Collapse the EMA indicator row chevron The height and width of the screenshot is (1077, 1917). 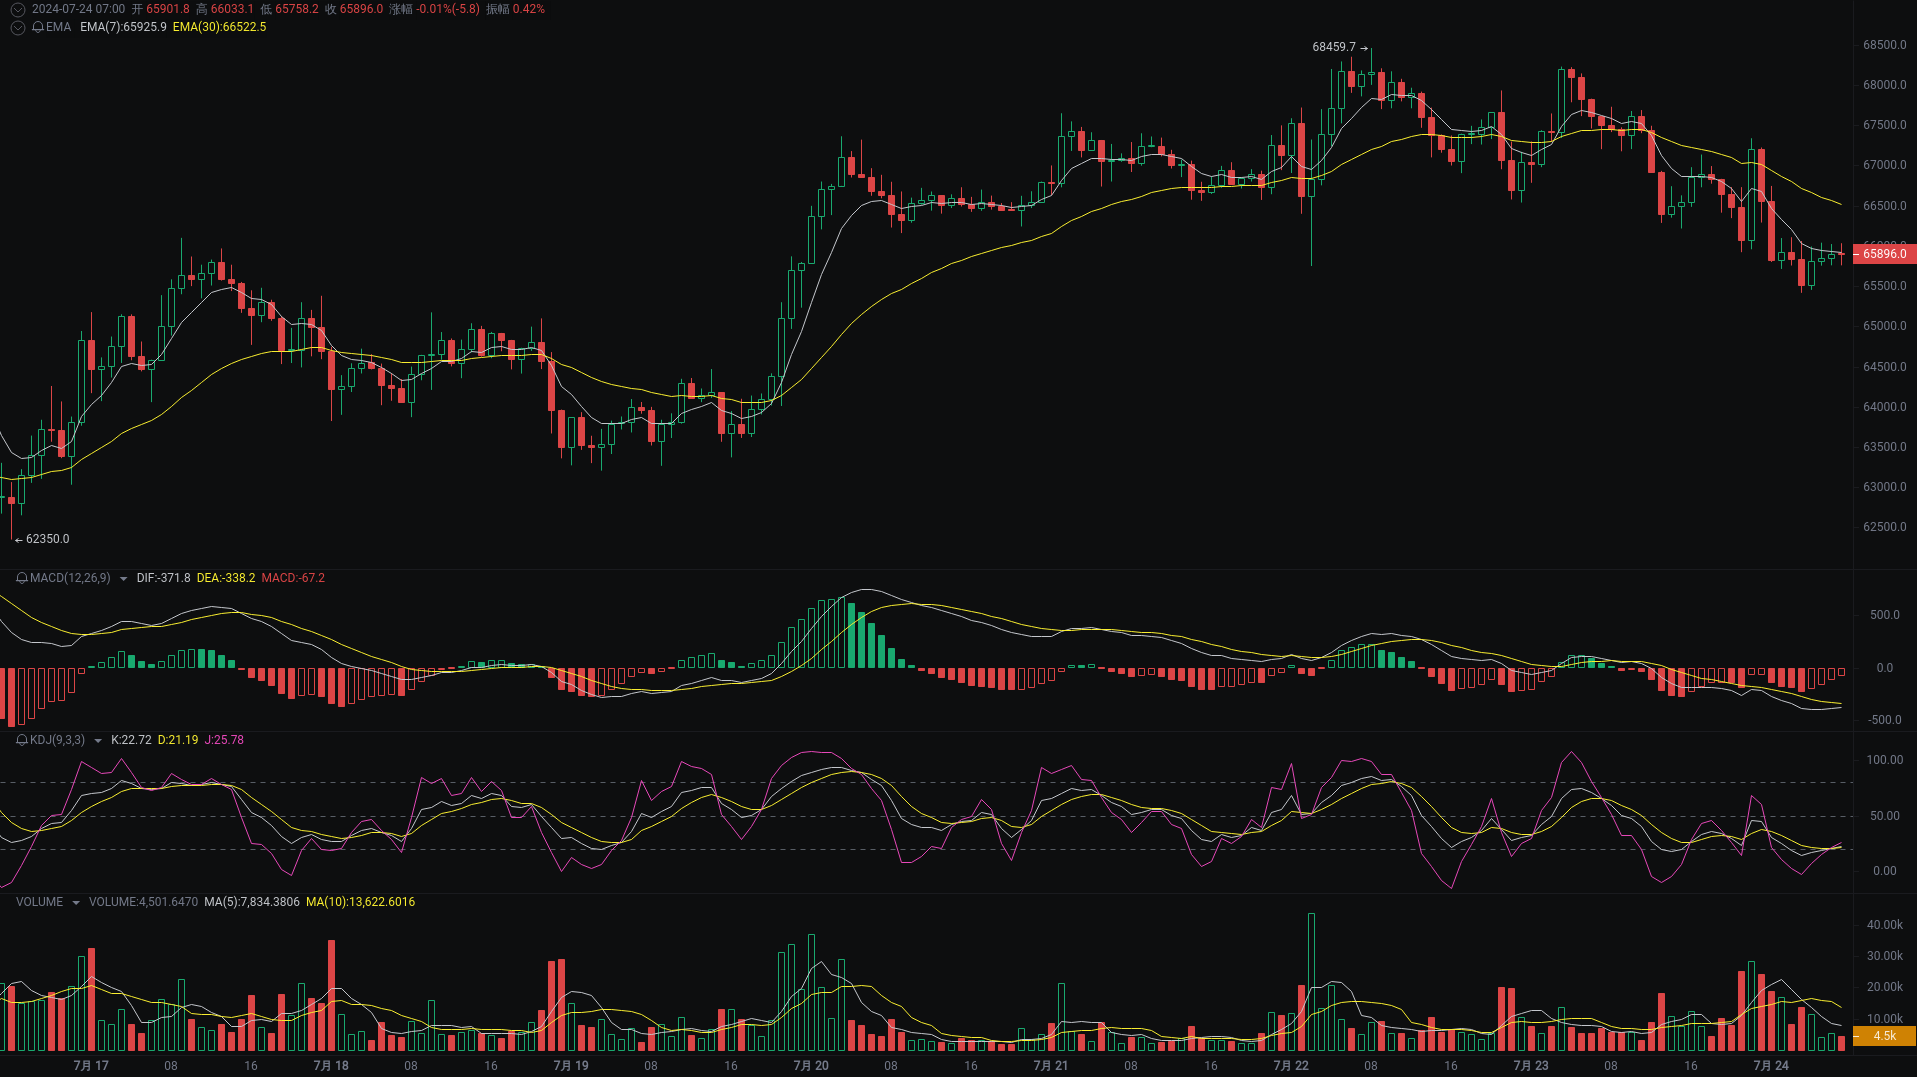[17, 27]
